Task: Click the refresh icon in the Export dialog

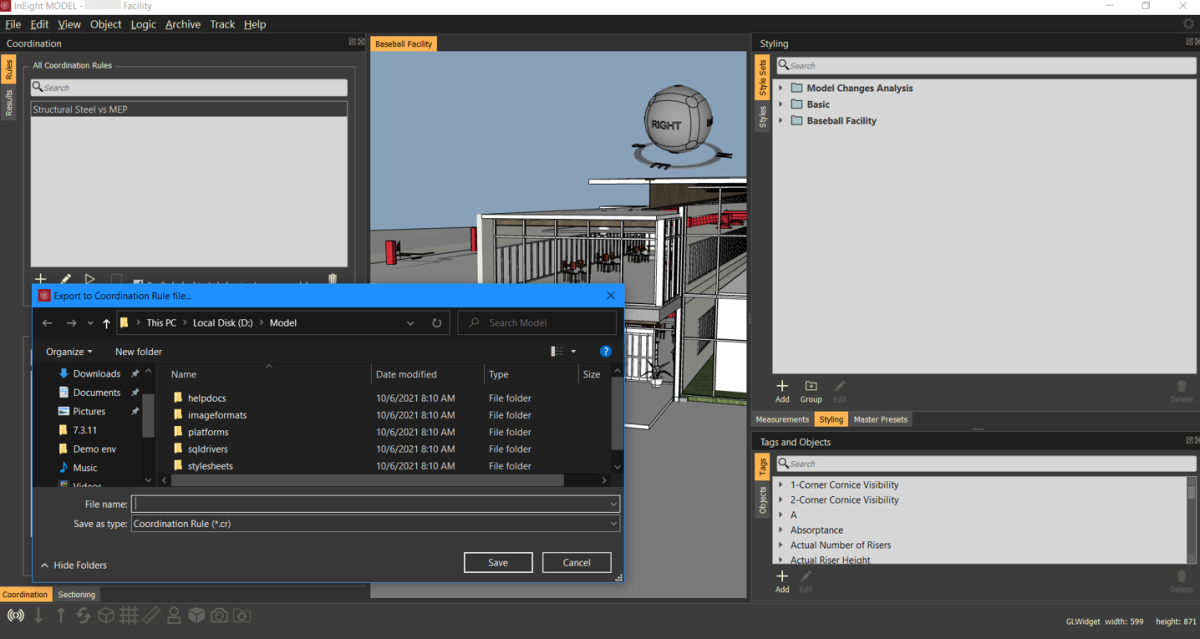Action: [436, 323]
